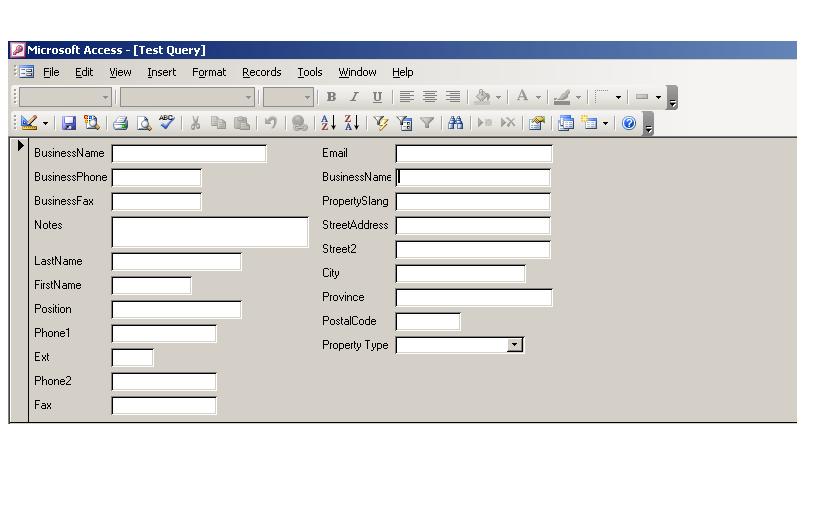Image resolution: width=826 pixels, height=525 pixels.
Task: Click the PostalCode field
Action: point(428,321)
